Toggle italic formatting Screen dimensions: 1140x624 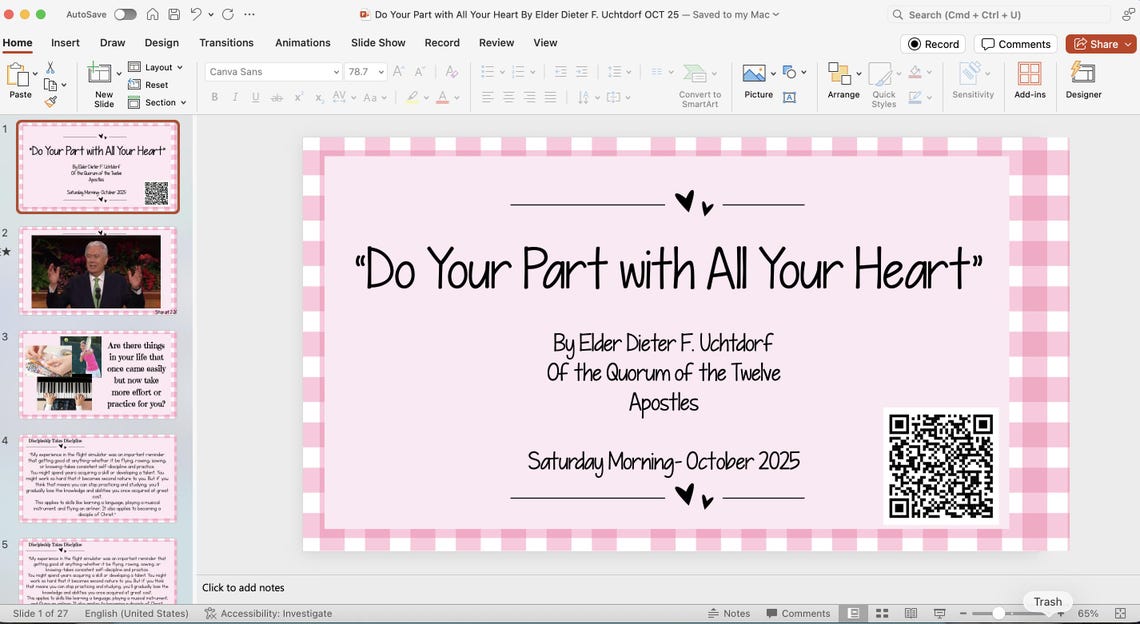(234, 96)
